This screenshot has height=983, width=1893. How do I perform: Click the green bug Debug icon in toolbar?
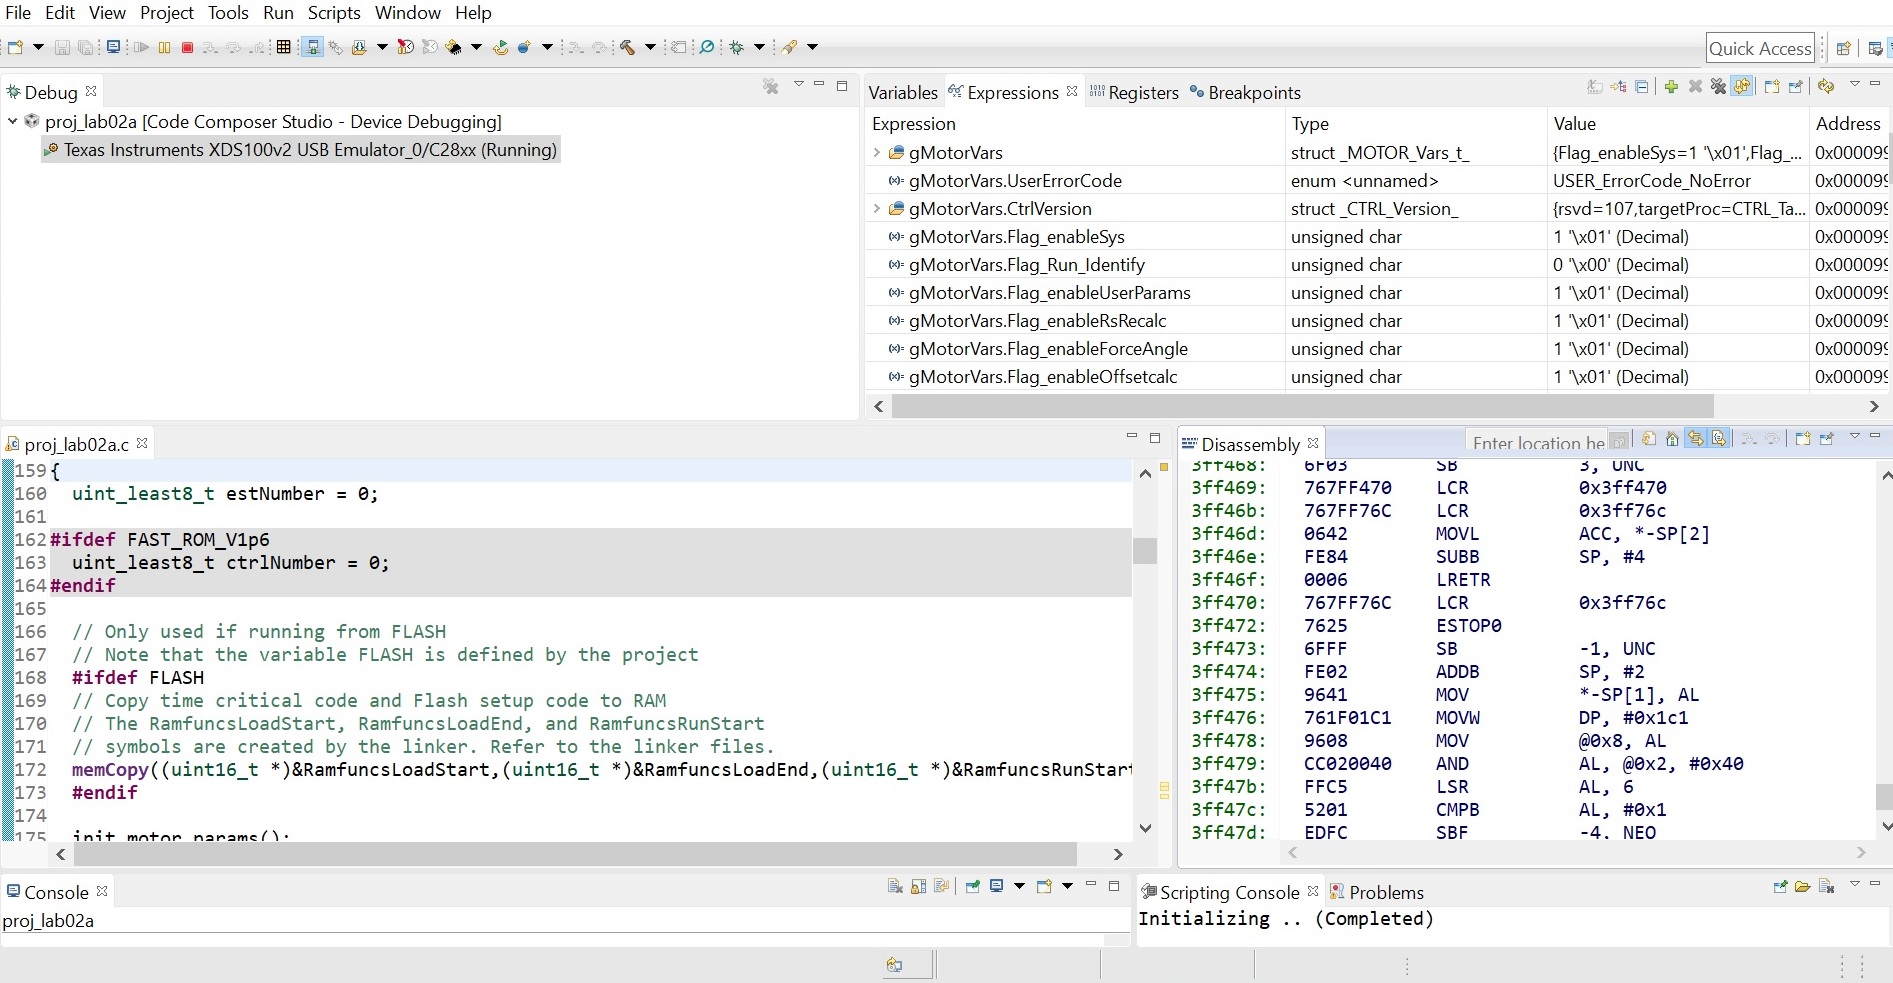click(x=737, y=47)
